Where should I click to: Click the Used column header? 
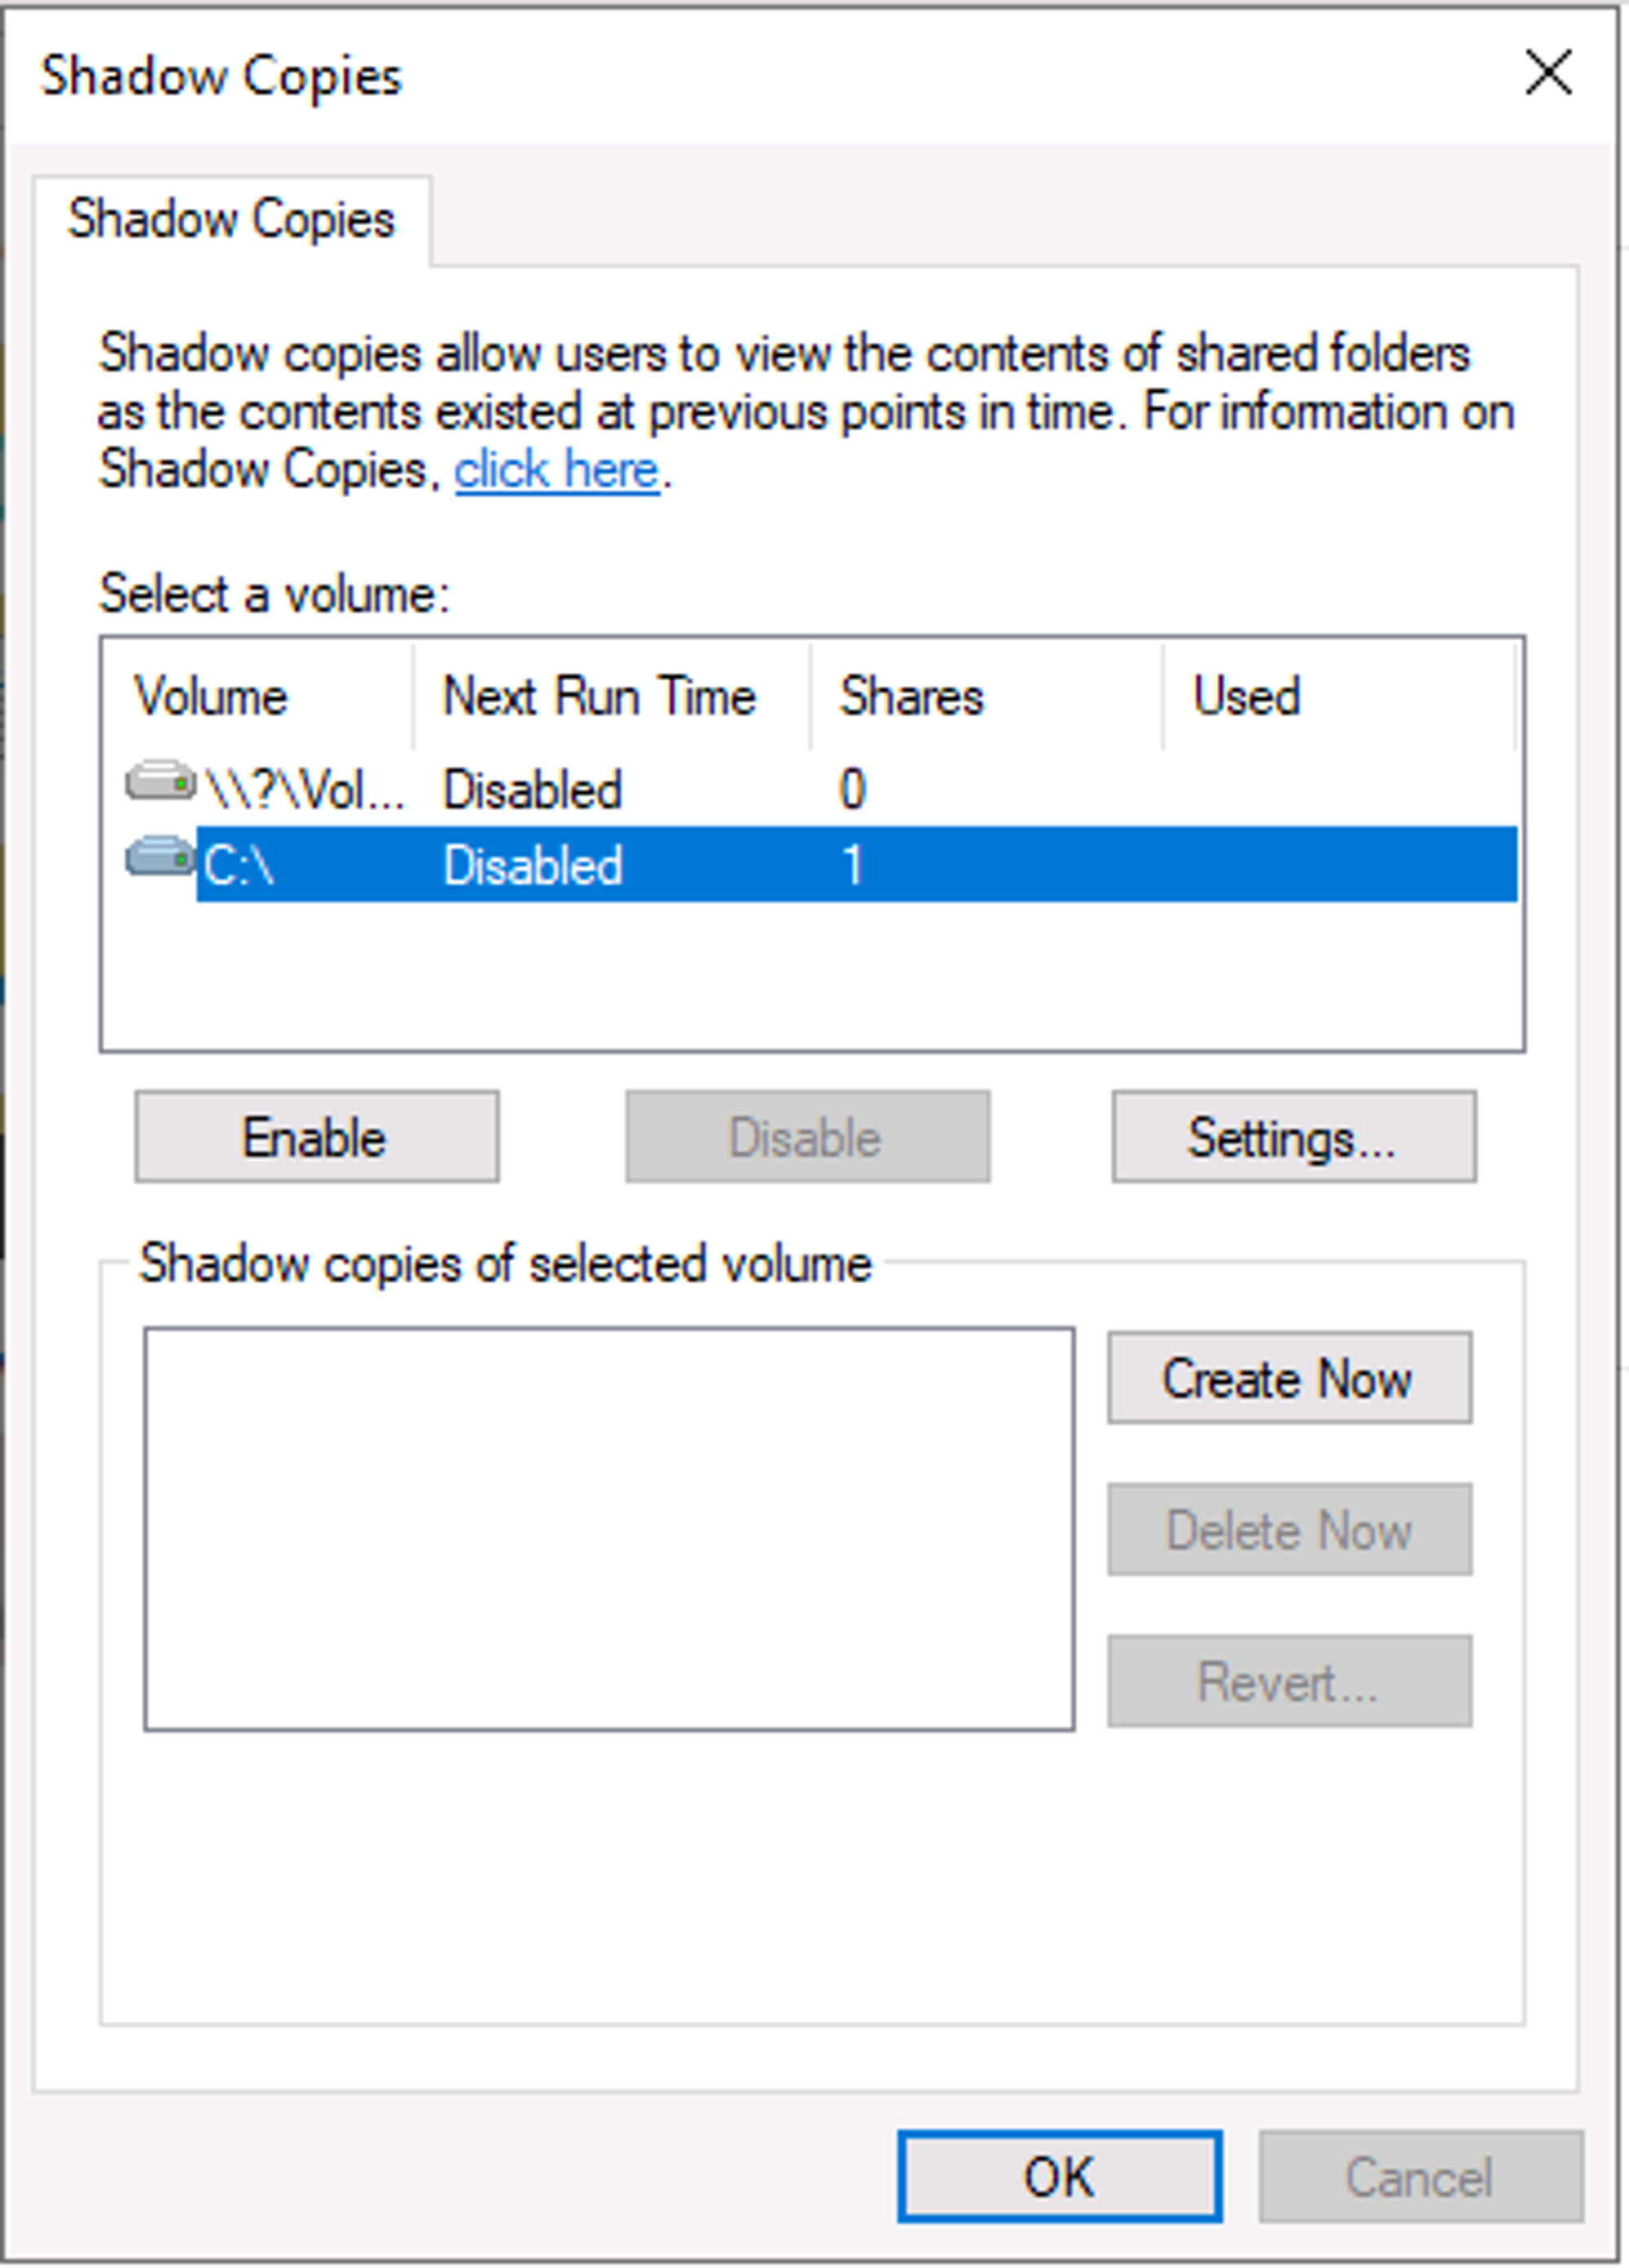1246,697
